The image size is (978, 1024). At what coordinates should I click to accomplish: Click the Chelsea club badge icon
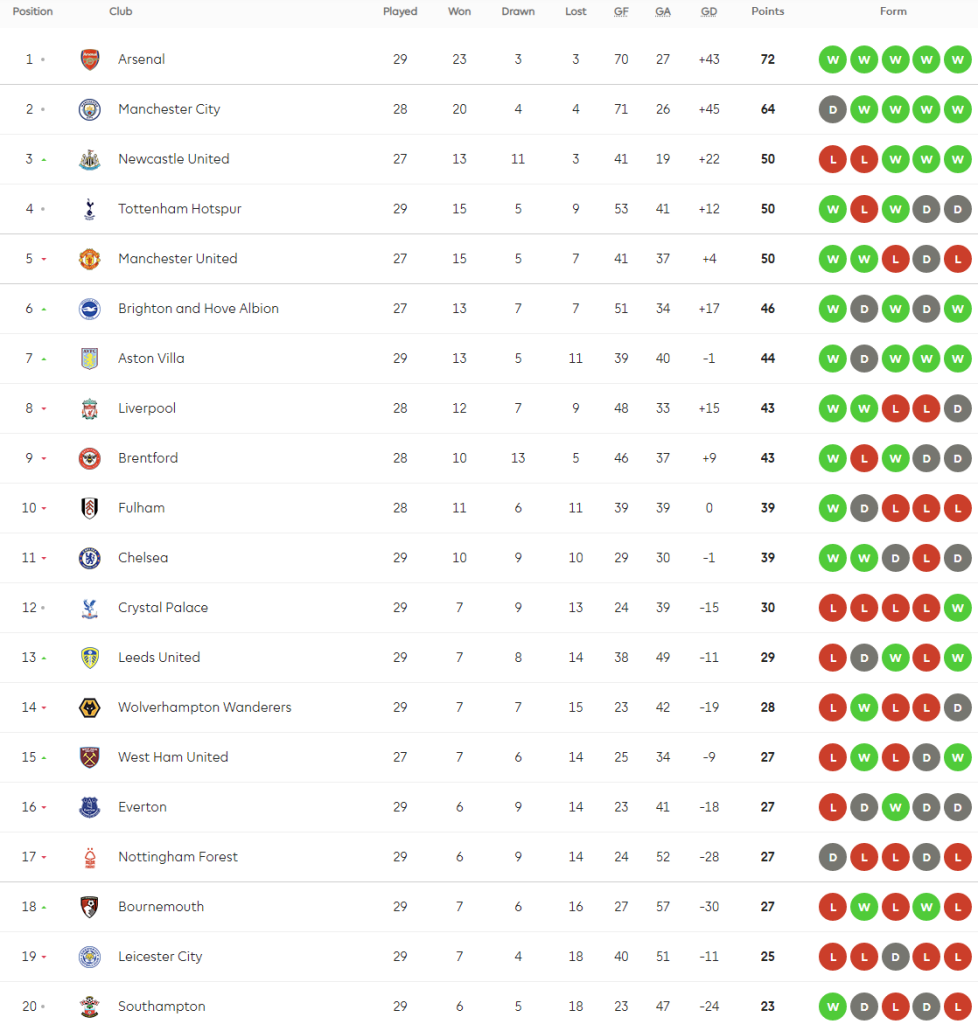(x=90, y=558)
